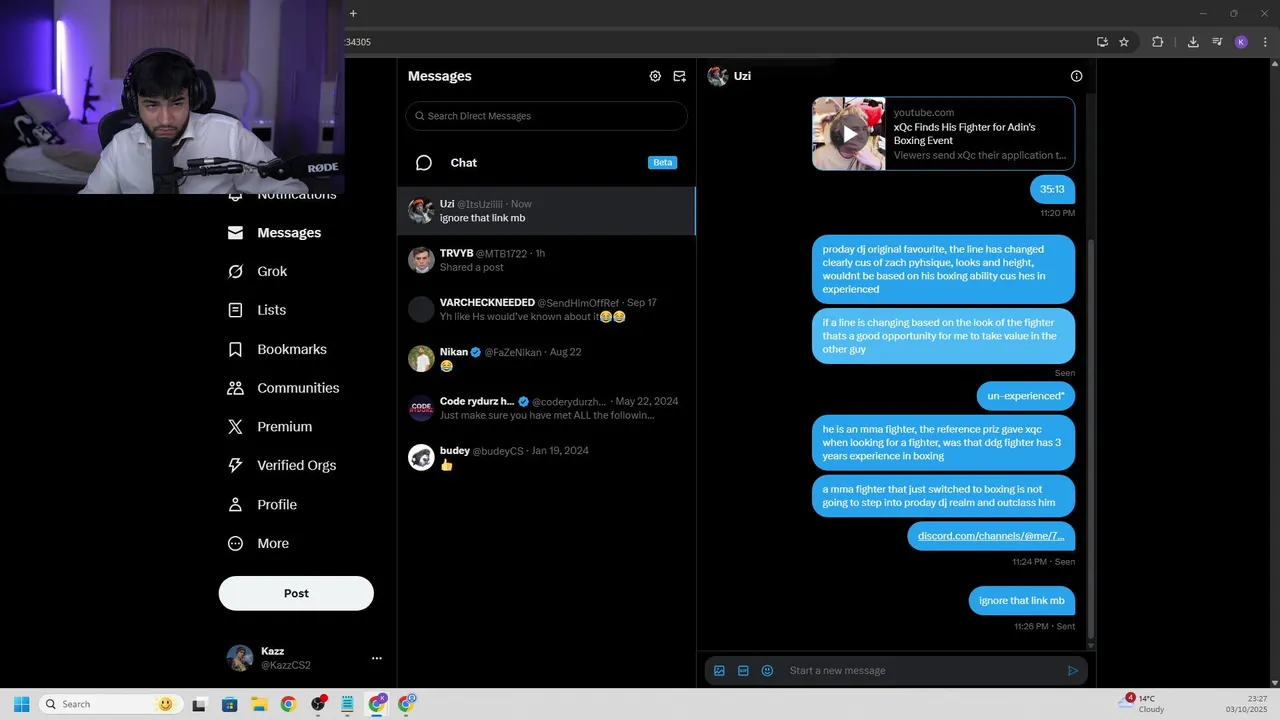Open Chrome downloads icon
The image size is (1280, 720).
tap(1193, 42)
